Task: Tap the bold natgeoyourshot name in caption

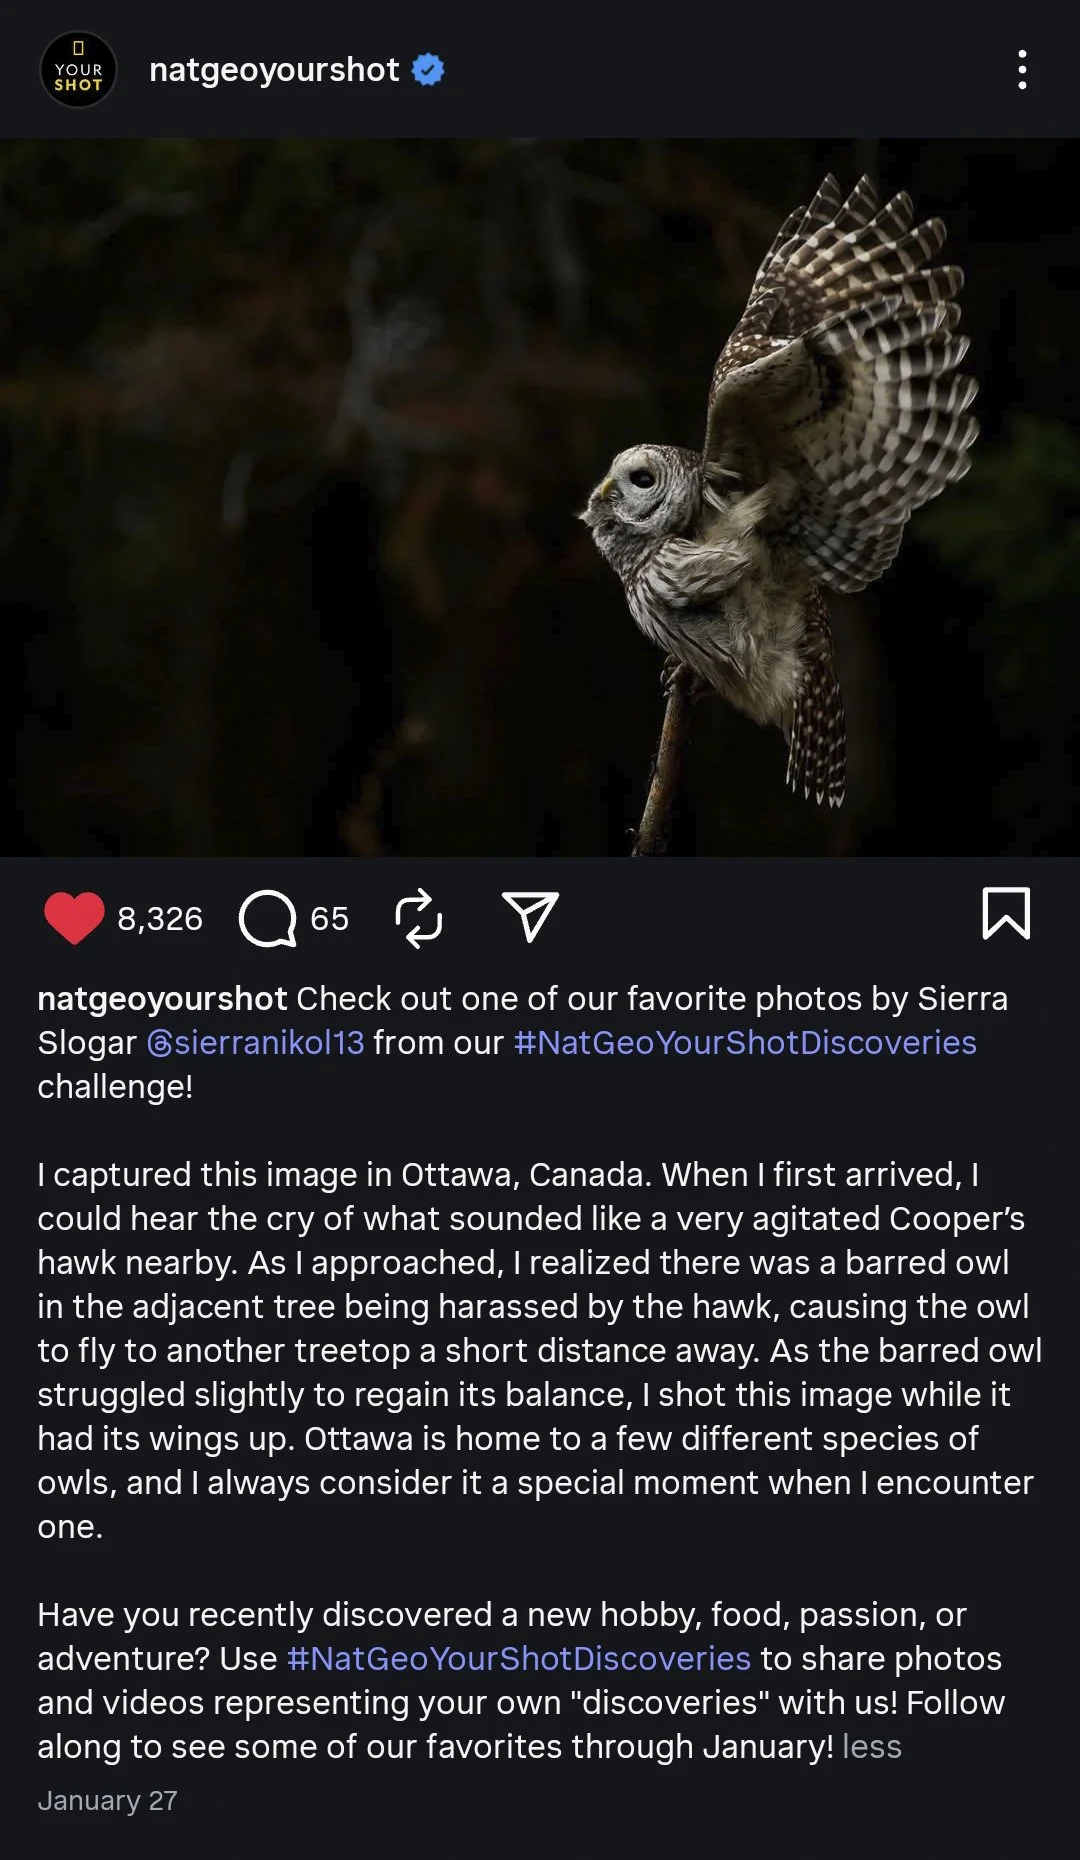Action: tap(162, 998)
